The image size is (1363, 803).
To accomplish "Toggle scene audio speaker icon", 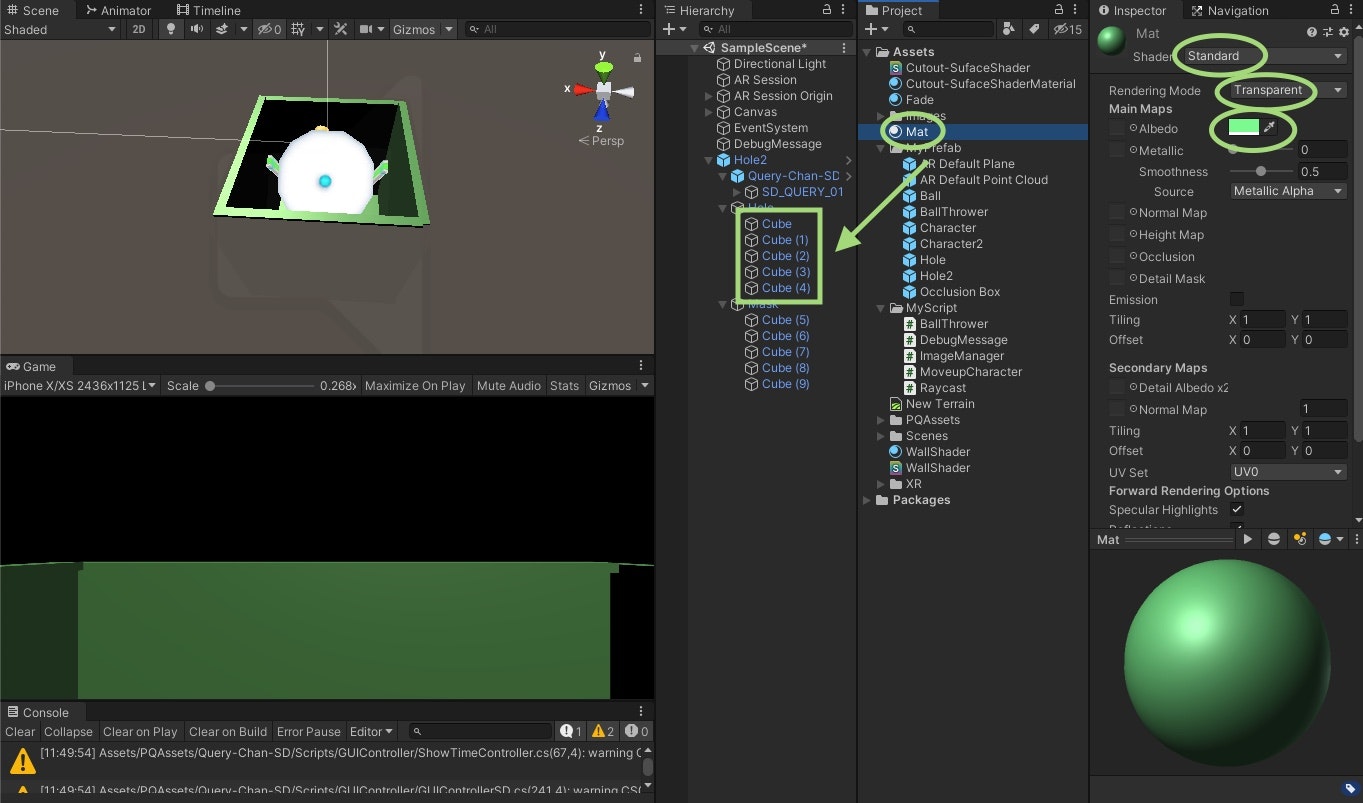I will 197,29.
